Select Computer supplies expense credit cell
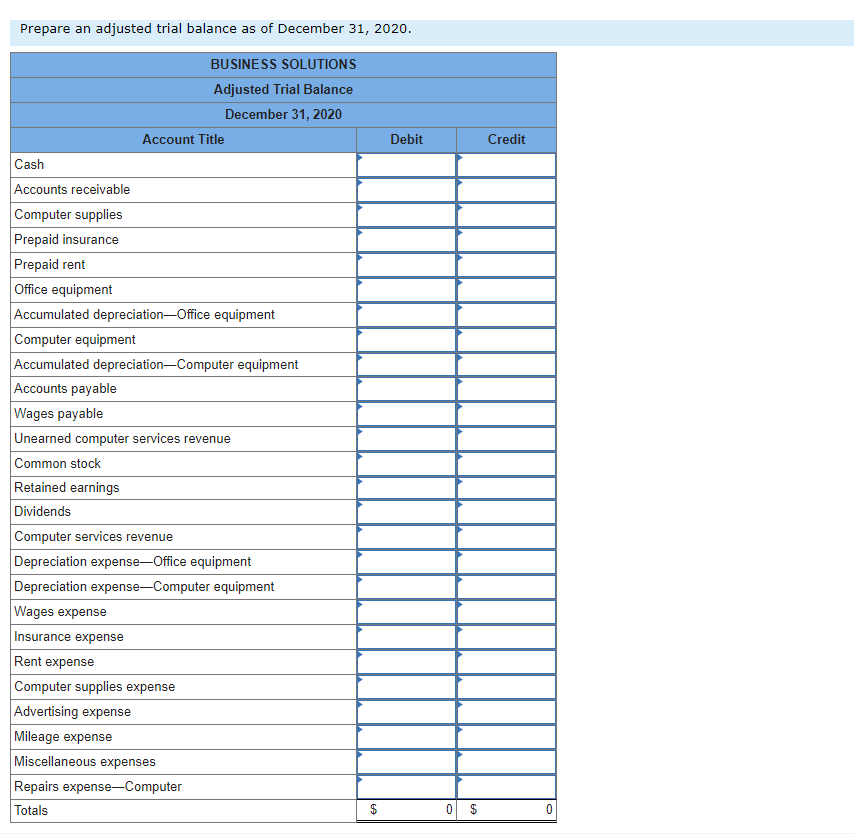854x839 pixels. (507, 688)
